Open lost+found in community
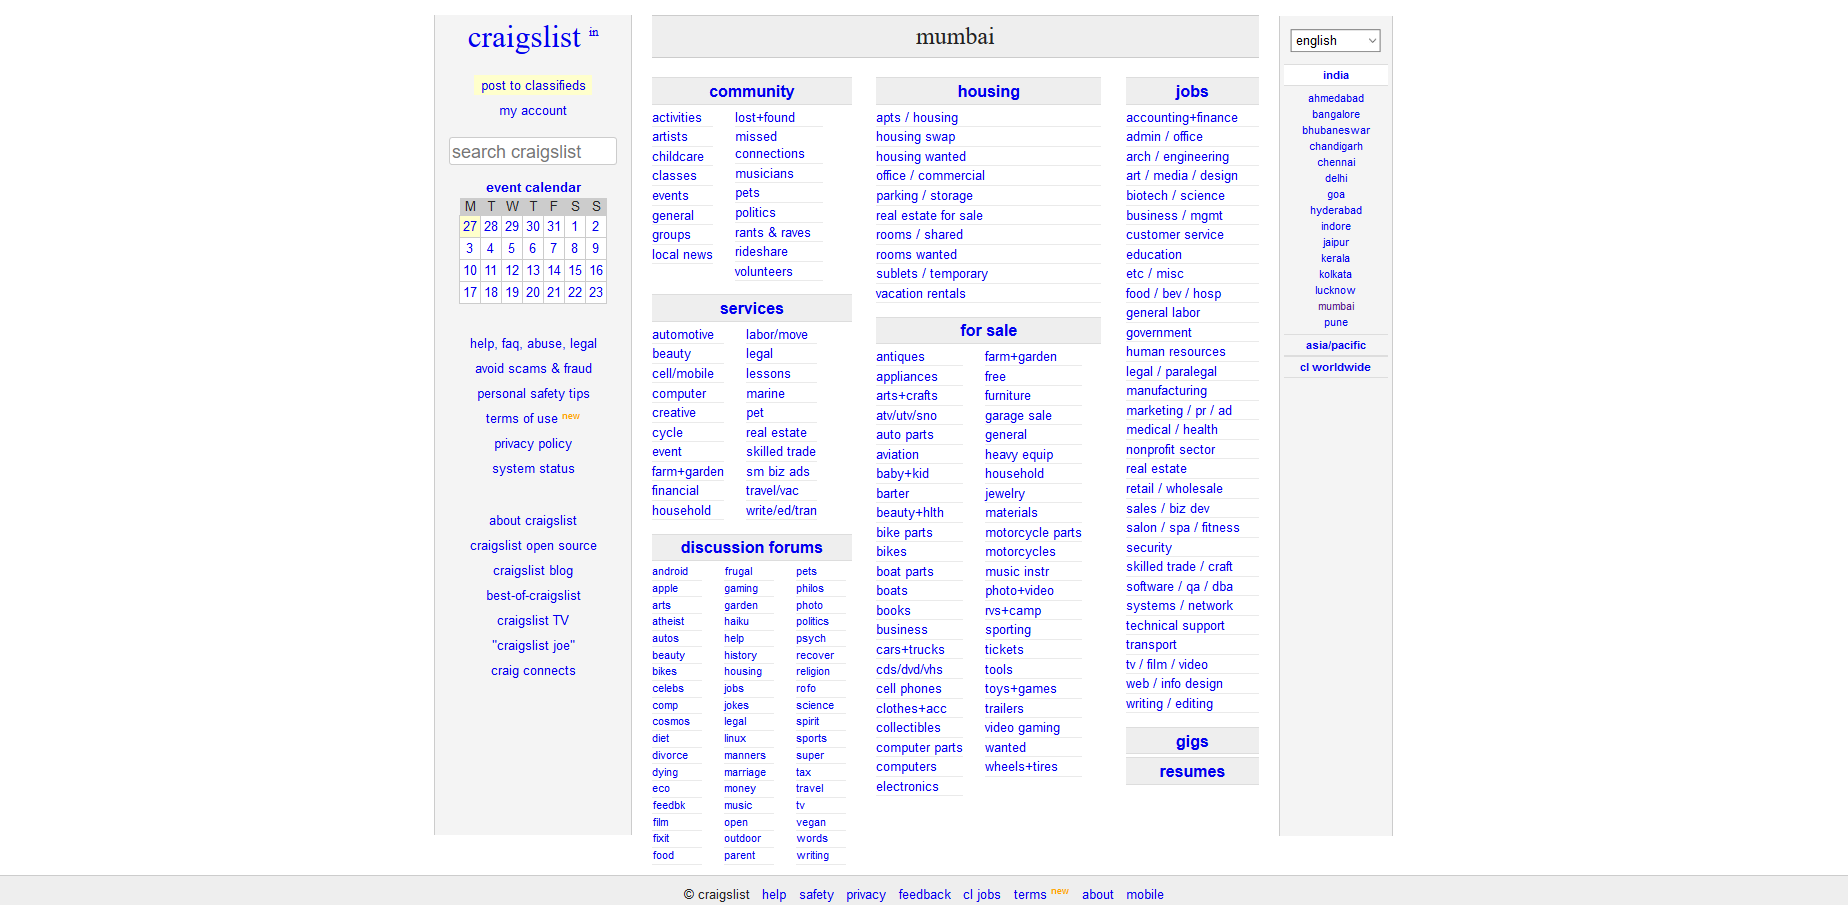Image resolution: width=1848 pixels, height=905 pixels. tap(765, 118)
